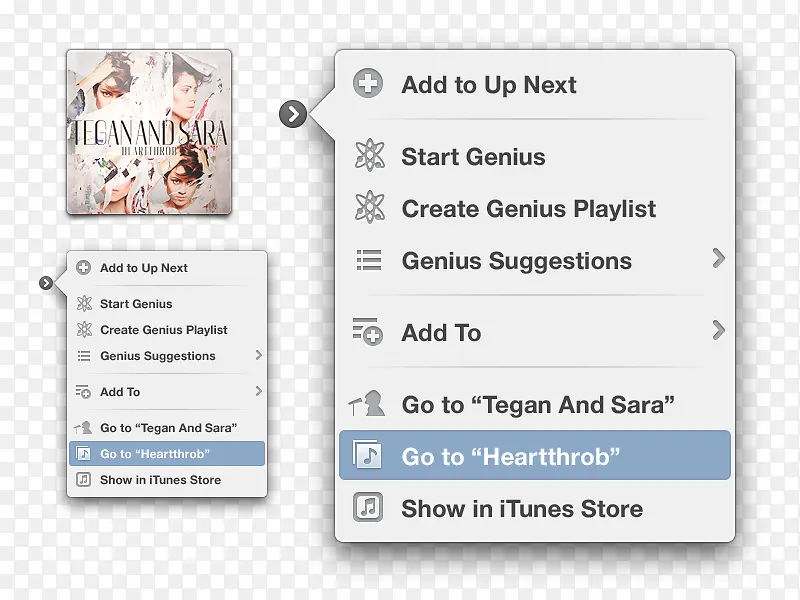
Task: Click the plus icon in large menu's Add to Up Next
Action: (x=368, y=83)
